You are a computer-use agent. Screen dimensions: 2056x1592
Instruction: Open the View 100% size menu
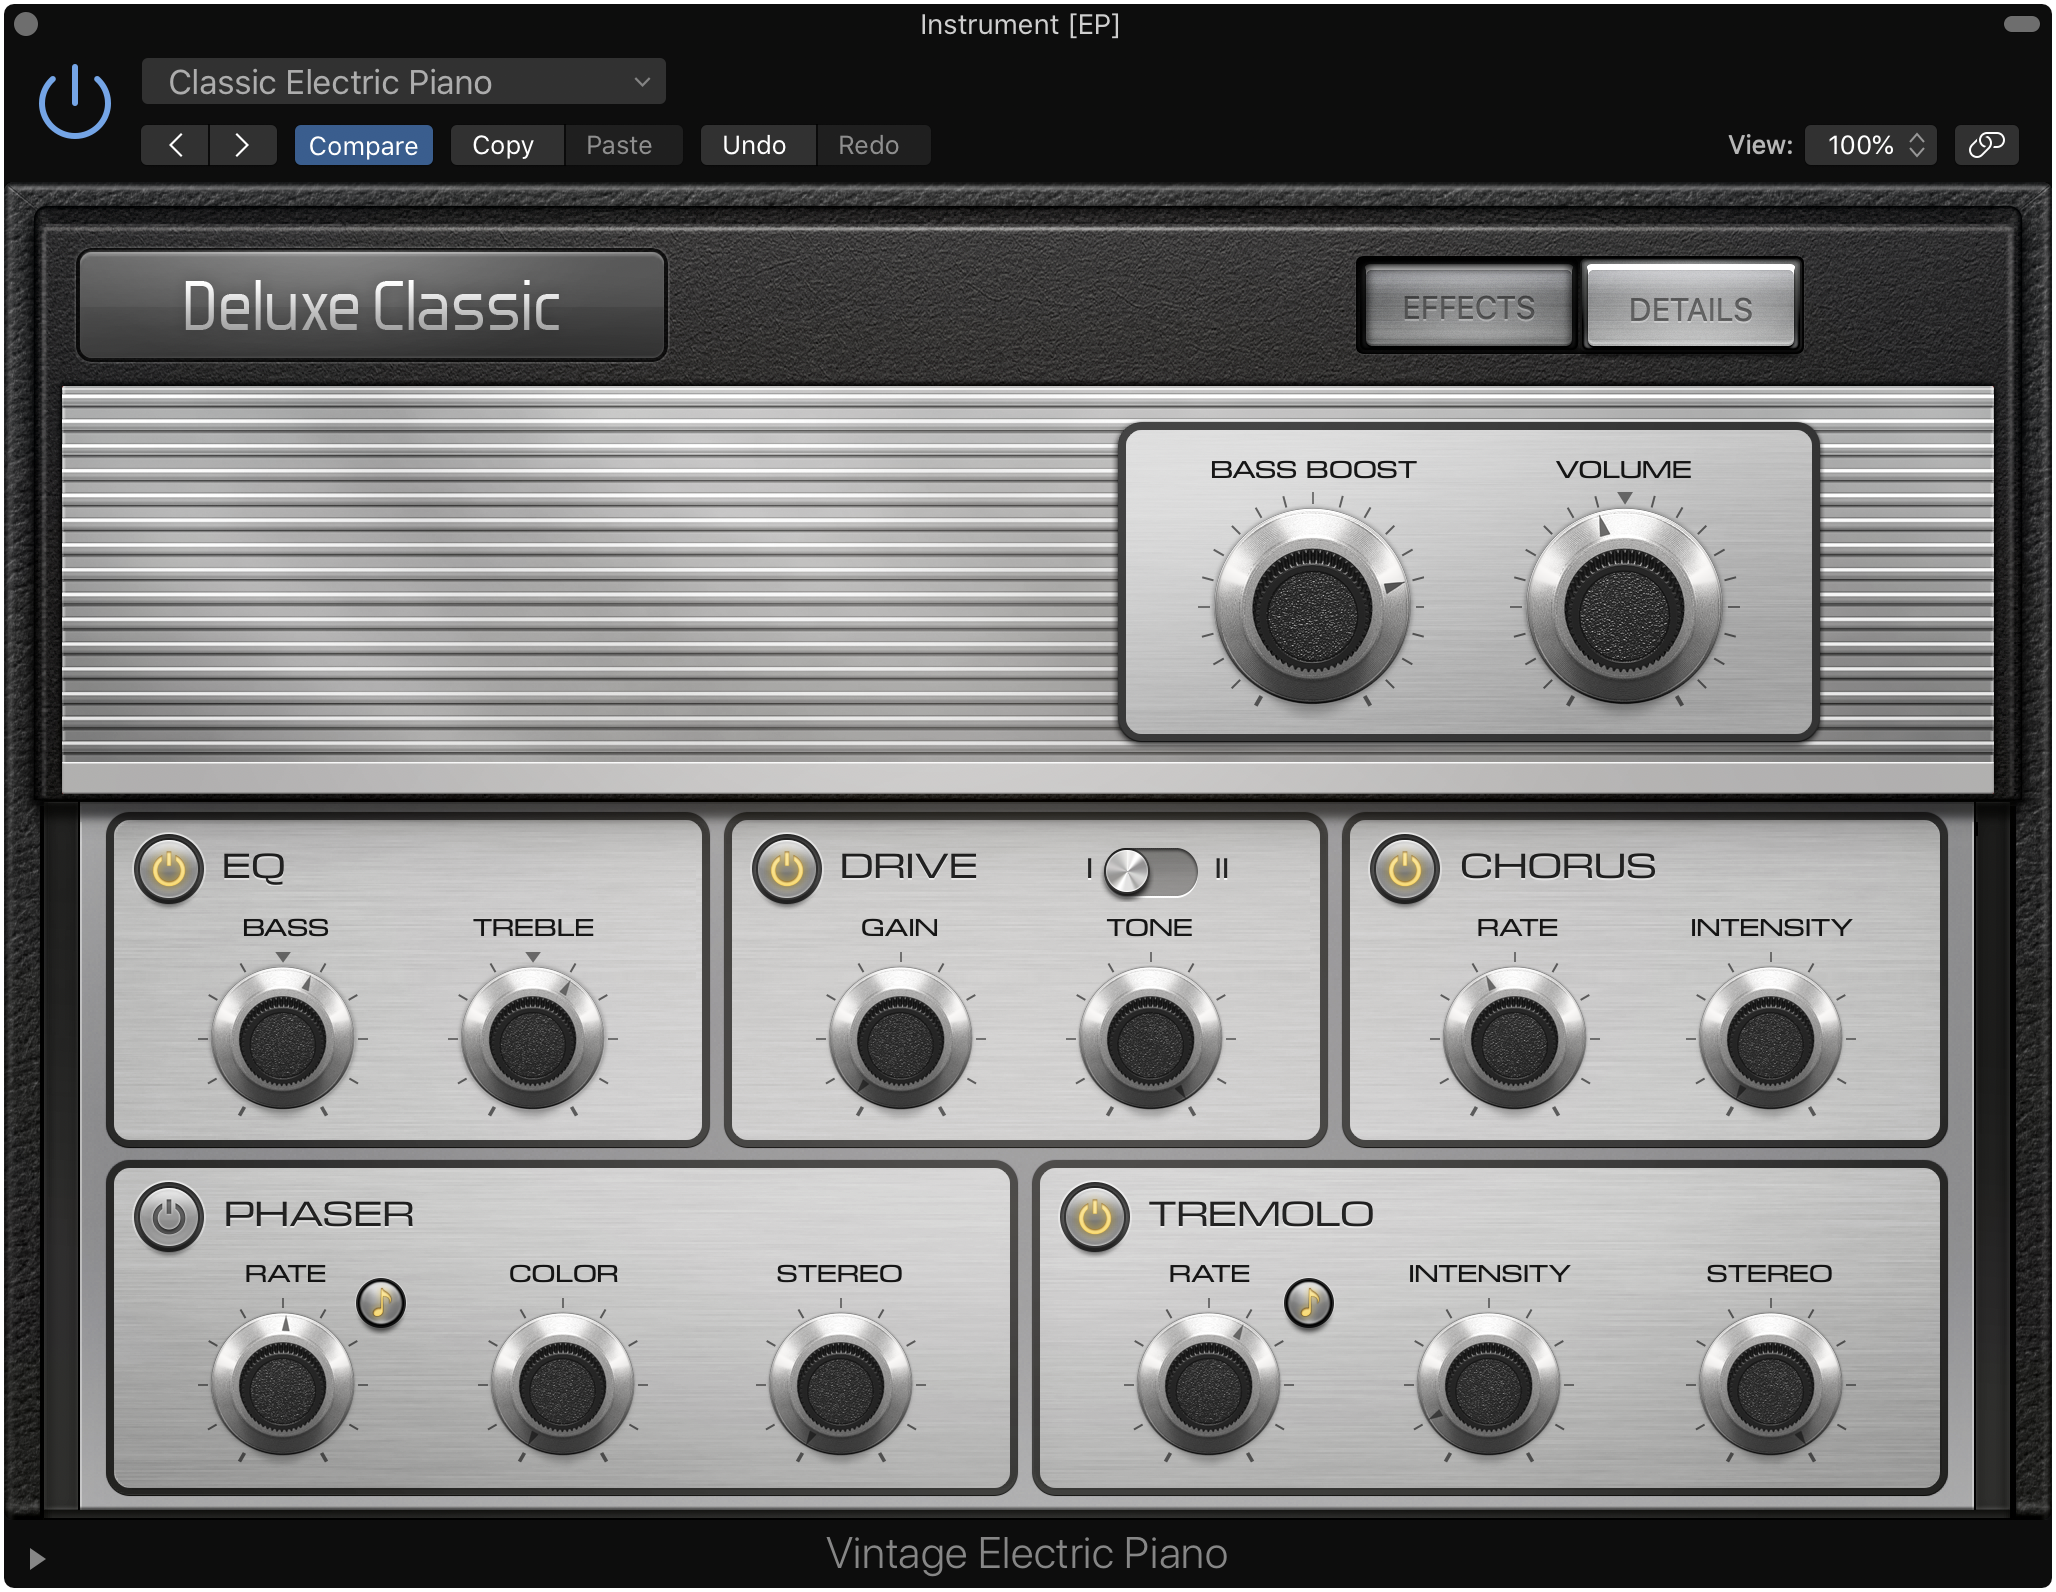[1871, 145]
